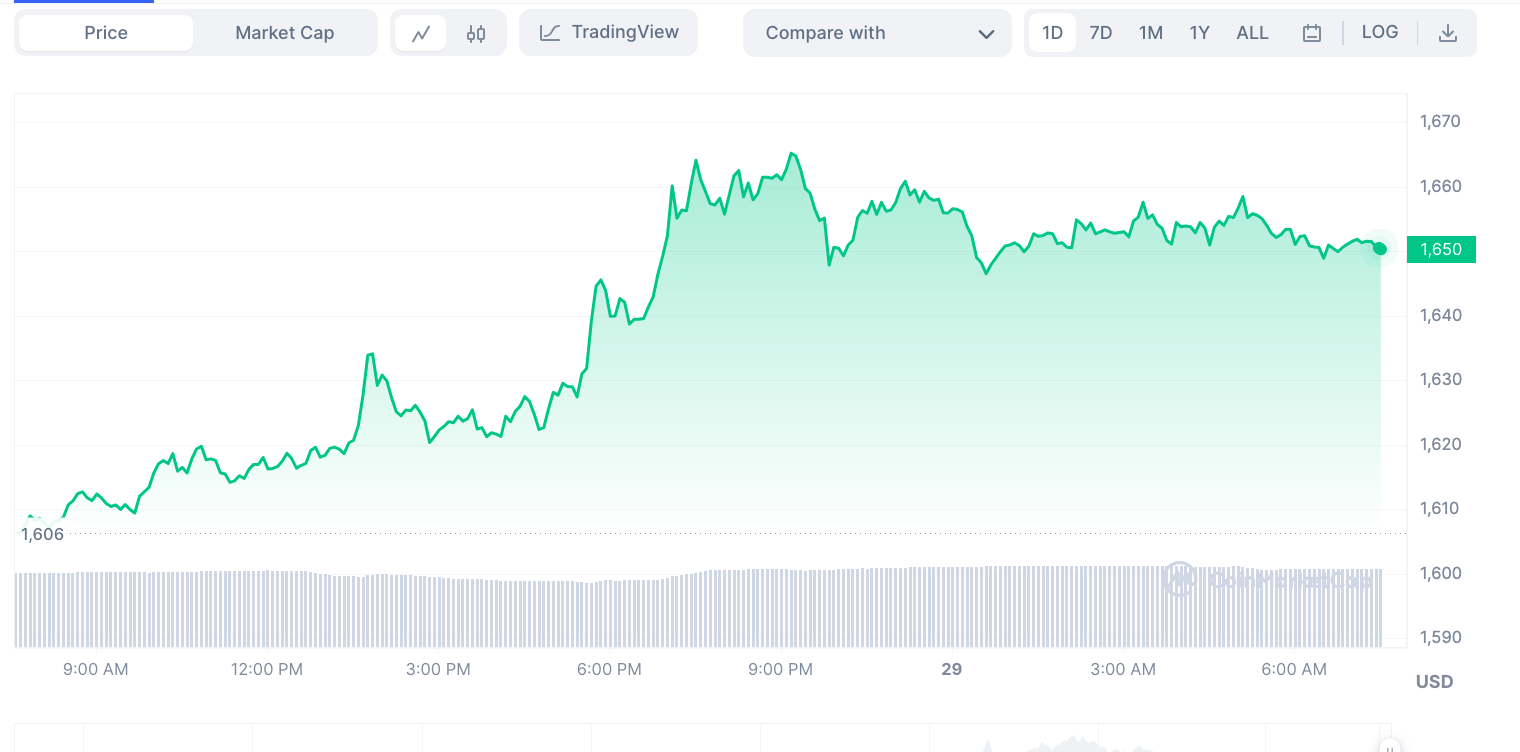Screen dimensions: 1520x752
Task: Toggle the LOG scale
Action: [1380, 32]
